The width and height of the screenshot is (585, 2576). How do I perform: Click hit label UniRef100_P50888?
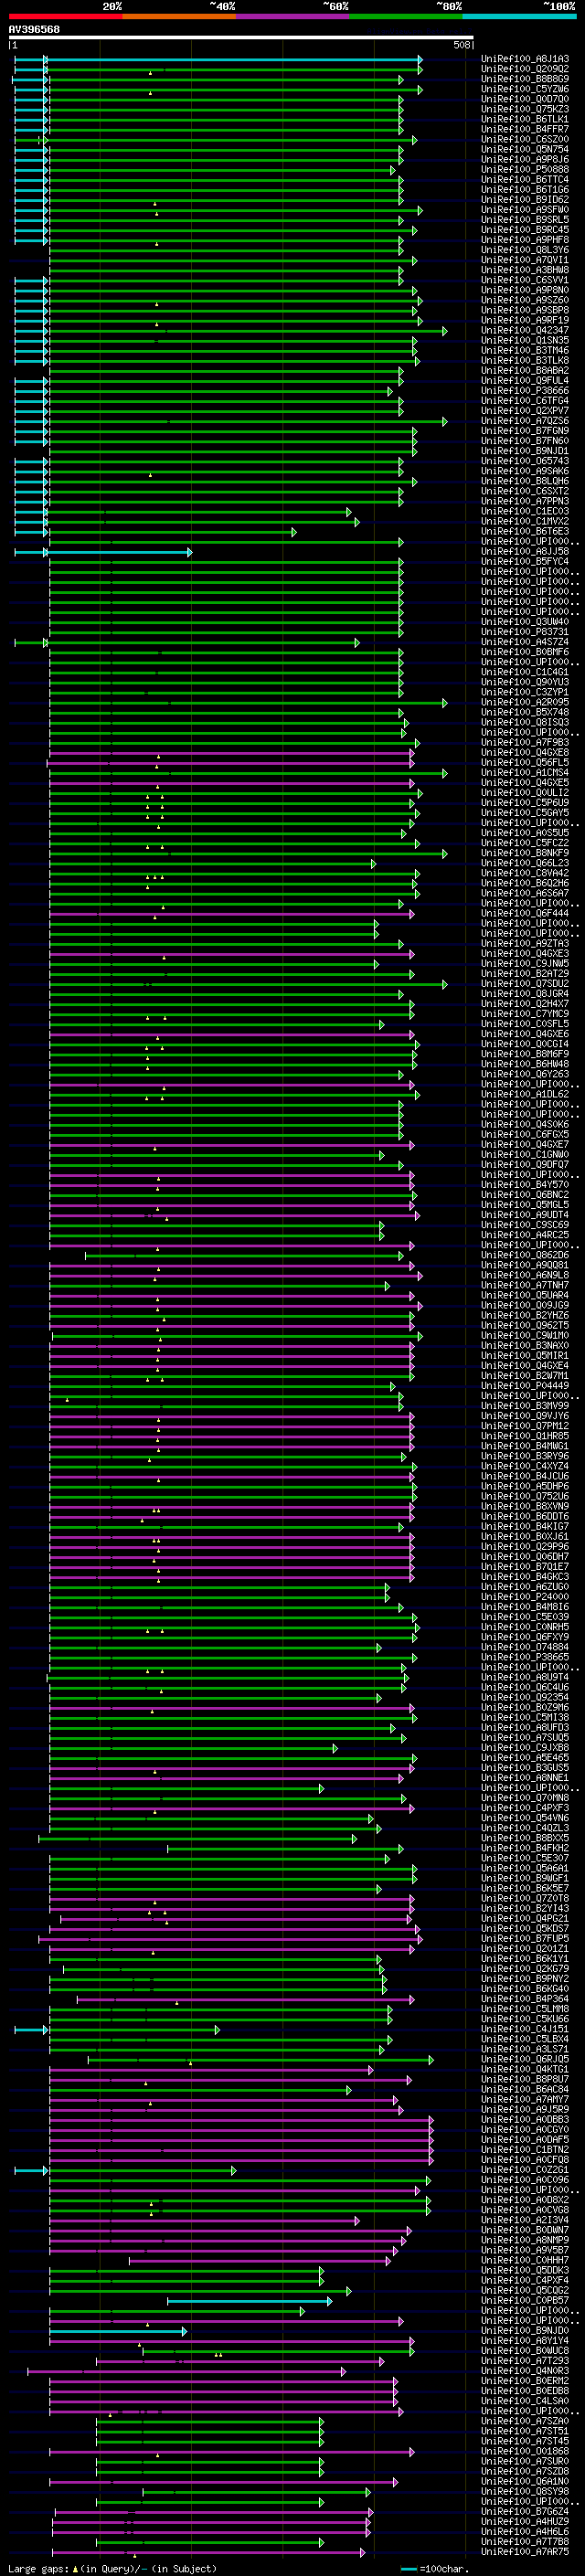[x=525, y=169]
